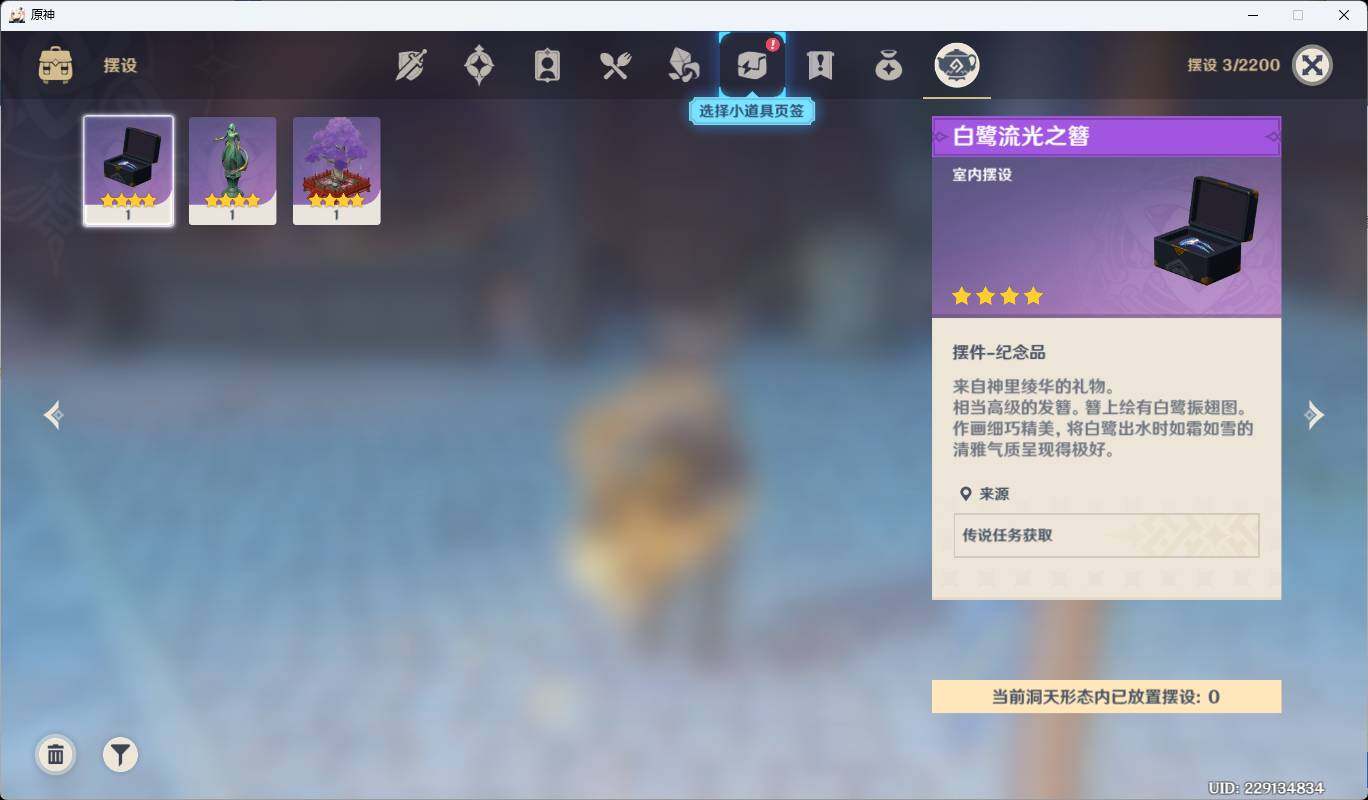Open the funnel filter options
1368x800 pixels.
pyautogui.click(x=120, y=754)
